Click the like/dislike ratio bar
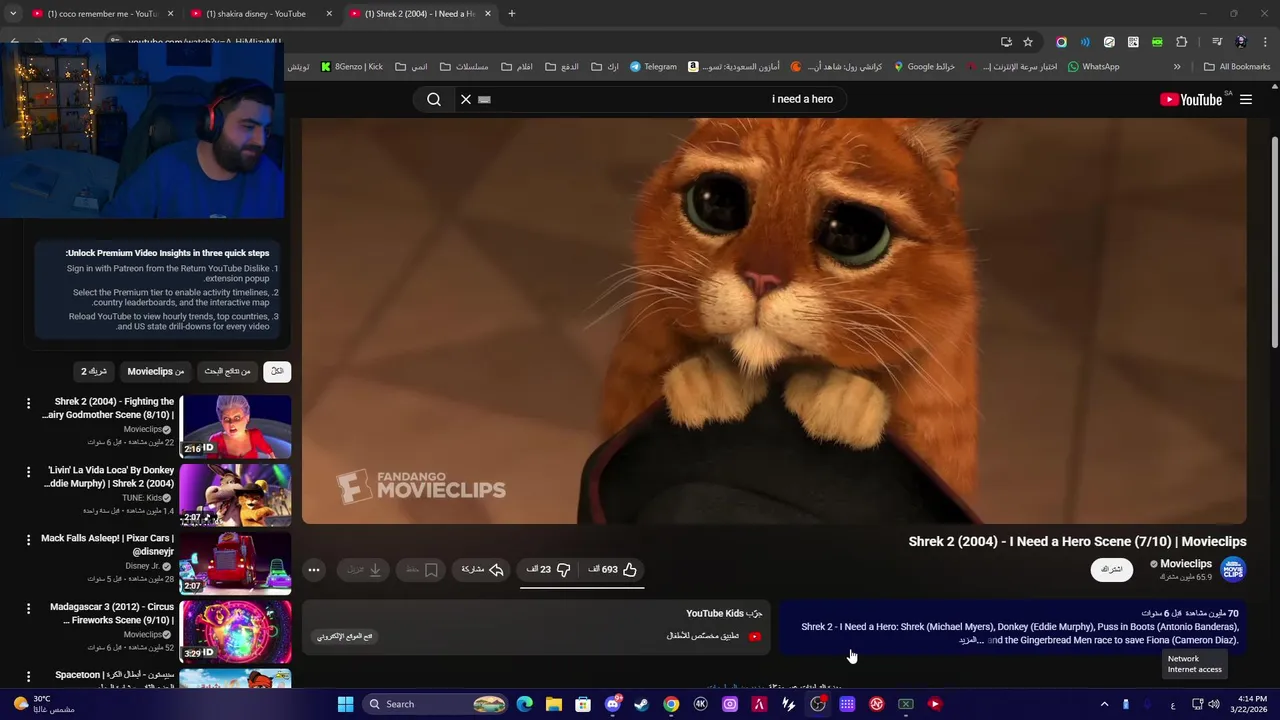 click(582, 588)
